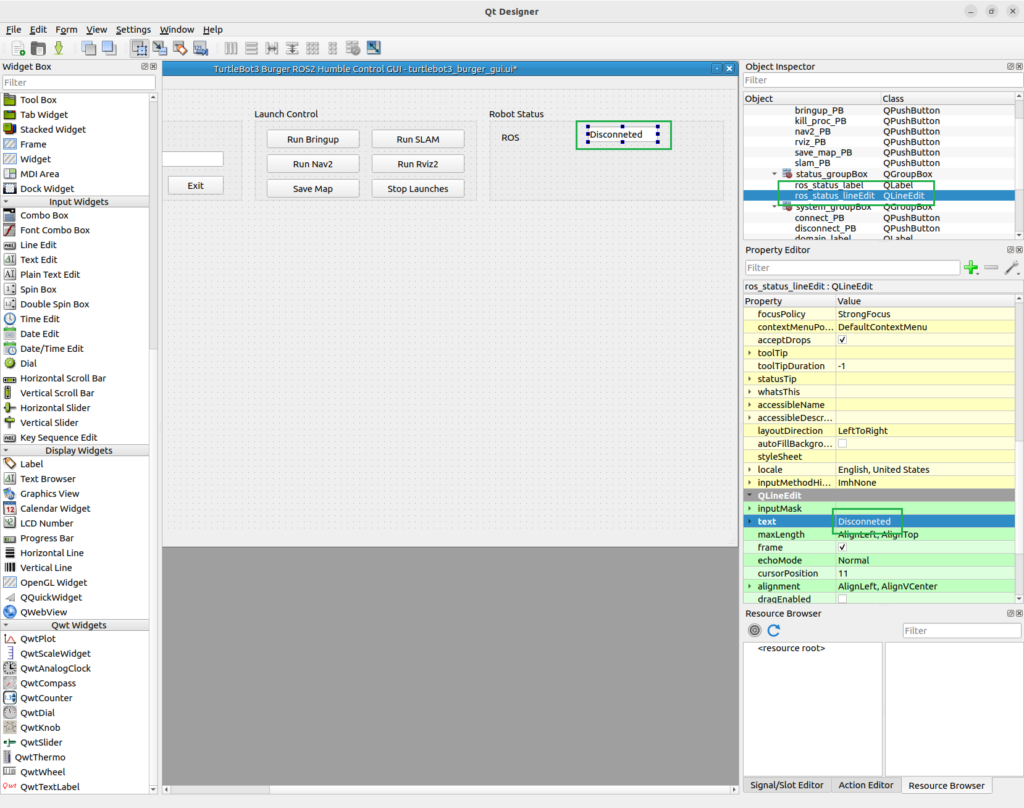This screenshot has width=1024, height=808.
Task: Focus the Widget Box filter field
Action: (78, 82)
